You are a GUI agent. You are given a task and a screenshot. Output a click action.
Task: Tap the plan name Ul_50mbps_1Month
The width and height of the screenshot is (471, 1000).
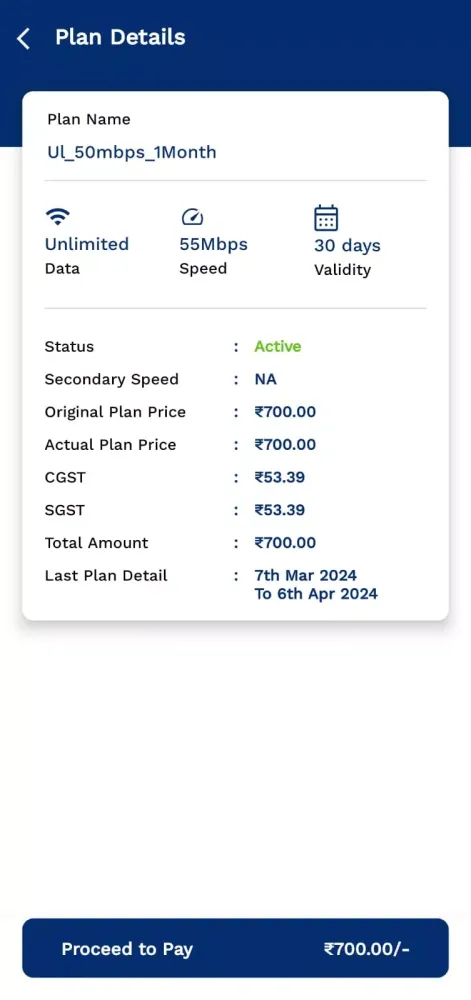pos(132,152)
